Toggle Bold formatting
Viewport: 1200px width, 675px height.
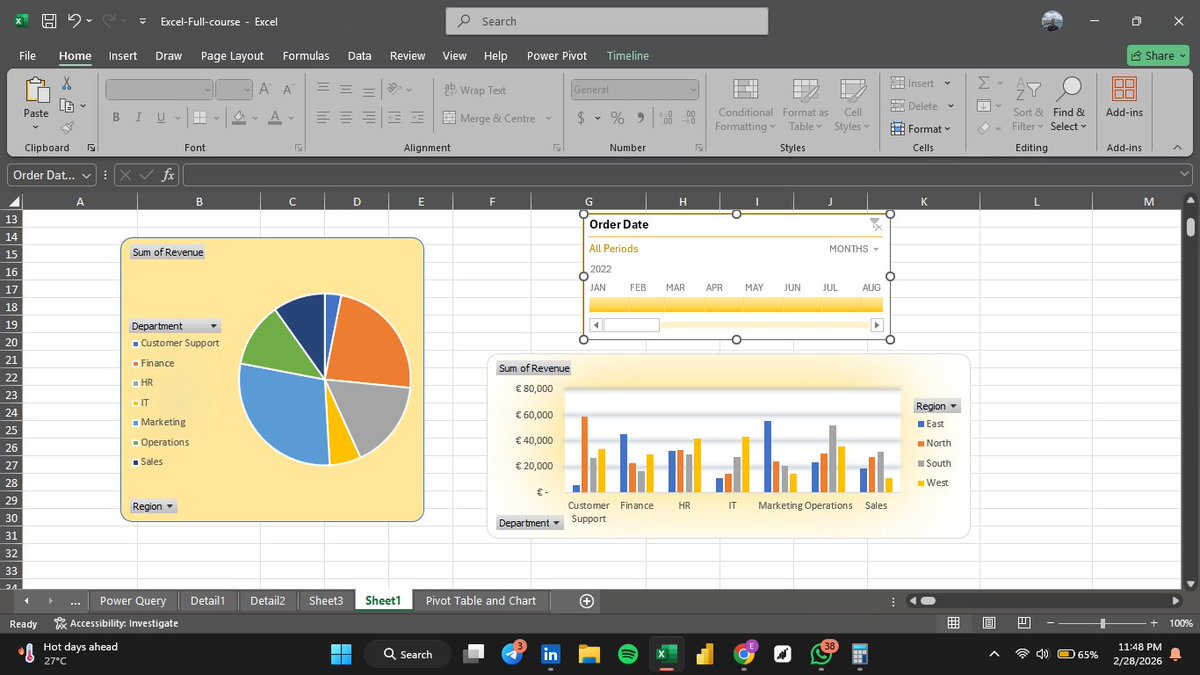tap(117, 118)
